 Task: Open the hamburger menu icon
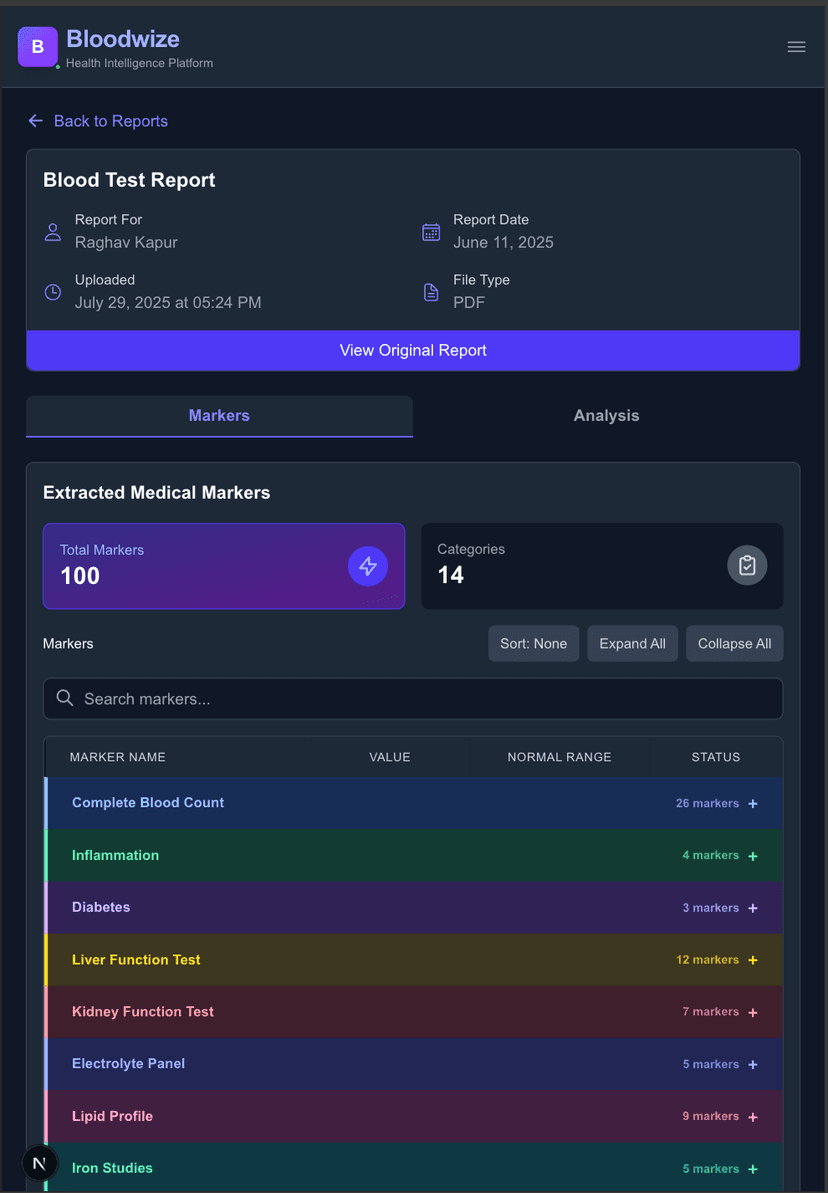pos(796,47)
